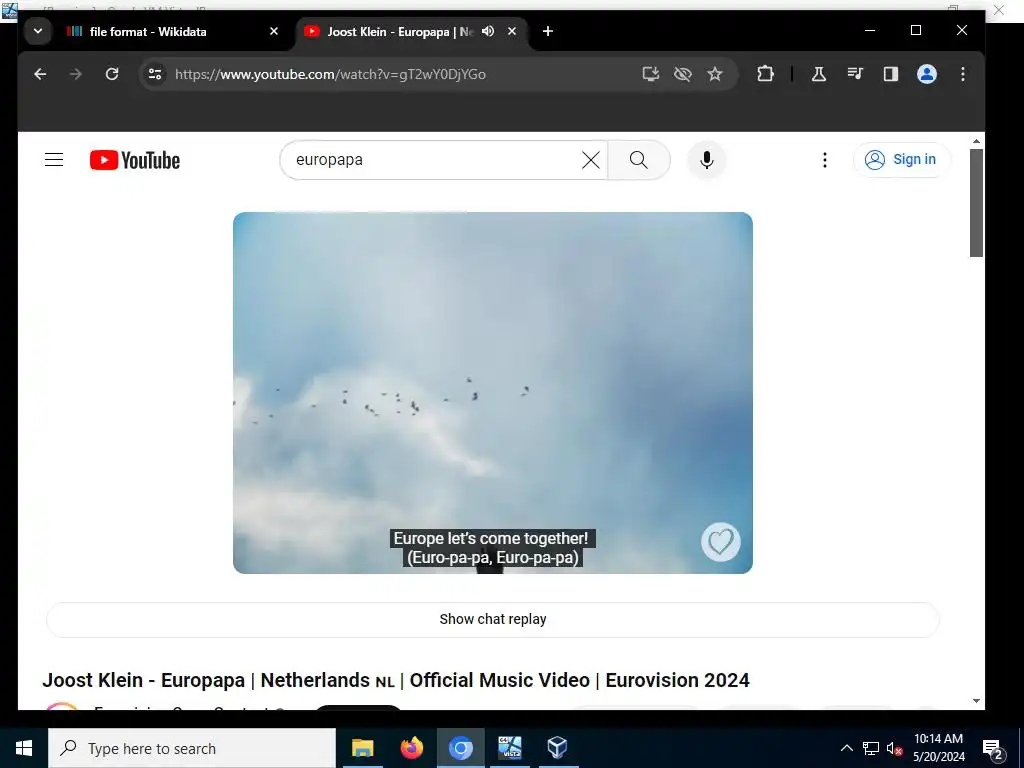Show hidden system tray icons
The height and width of the screenshot is (768, 1024).
(x=846, y=748)
